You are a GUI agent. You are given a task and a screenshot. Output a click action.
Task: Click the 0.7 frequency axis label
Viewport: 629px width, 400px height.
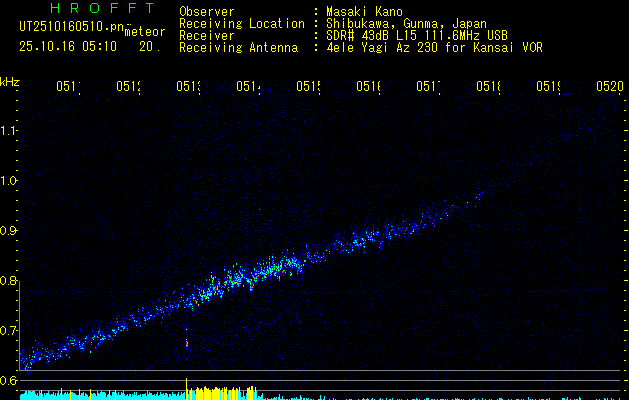pyautogui.click(x=9, y=330)
